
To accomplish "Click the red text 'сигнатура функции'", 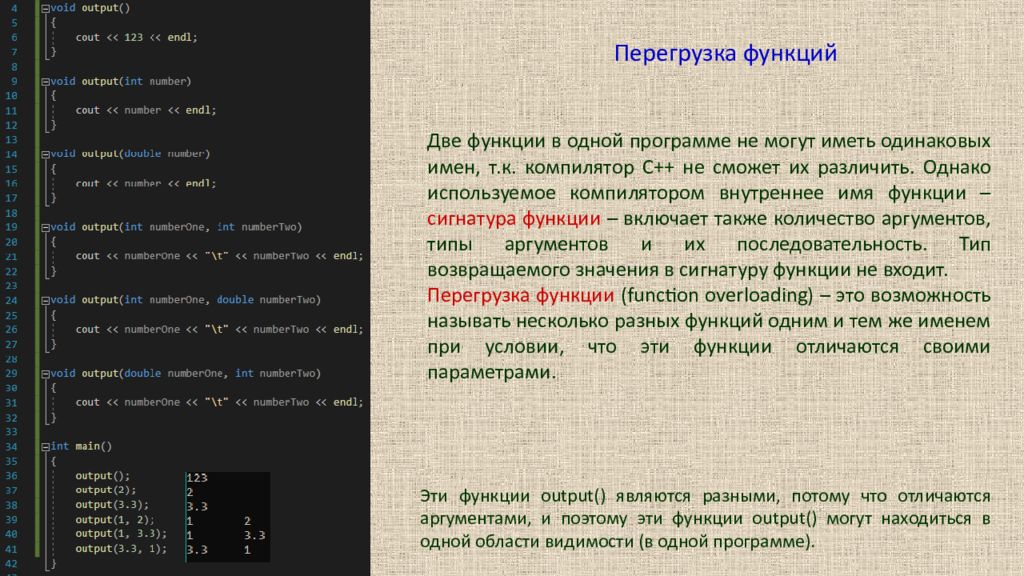I will (513, 219).
